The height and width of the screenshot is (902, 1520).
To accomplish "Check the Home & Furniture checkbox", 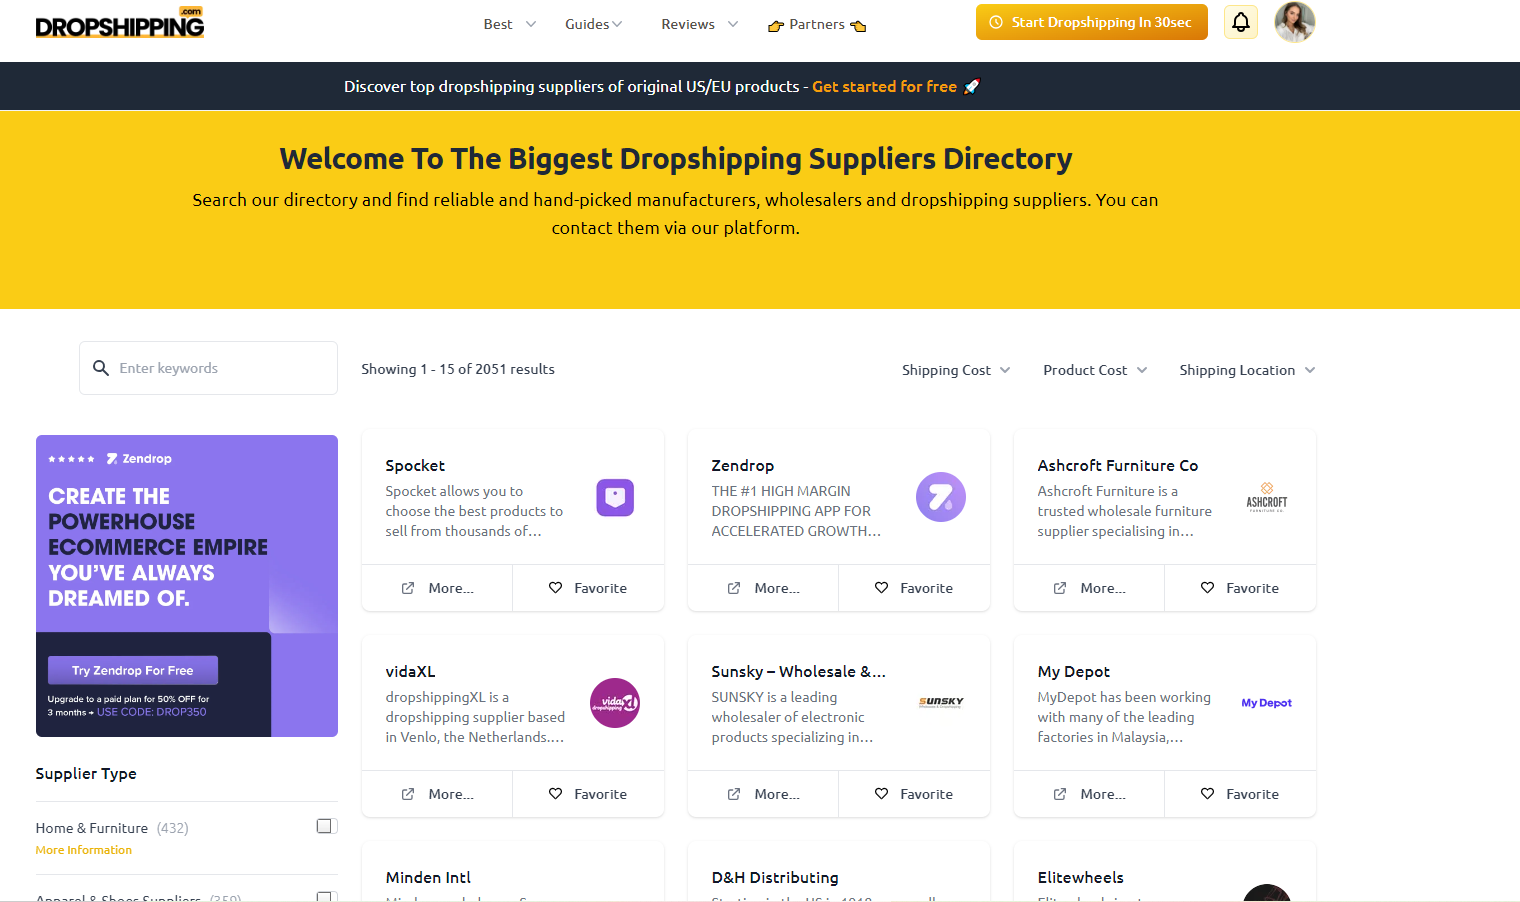I will 325,826.
